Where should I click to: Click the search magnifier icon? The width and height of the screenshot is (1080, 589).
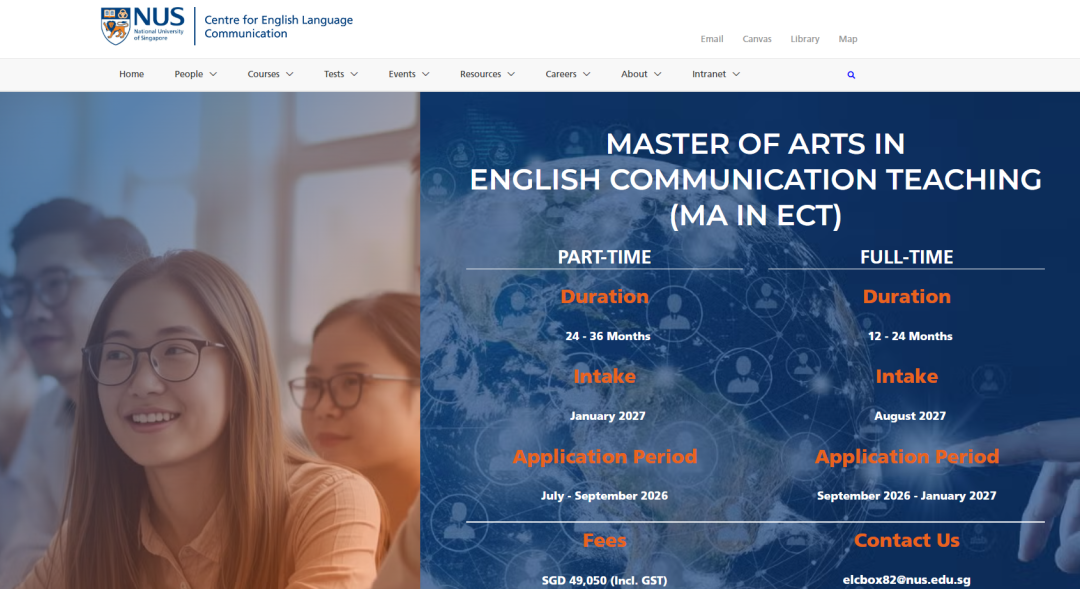point(851,75)
